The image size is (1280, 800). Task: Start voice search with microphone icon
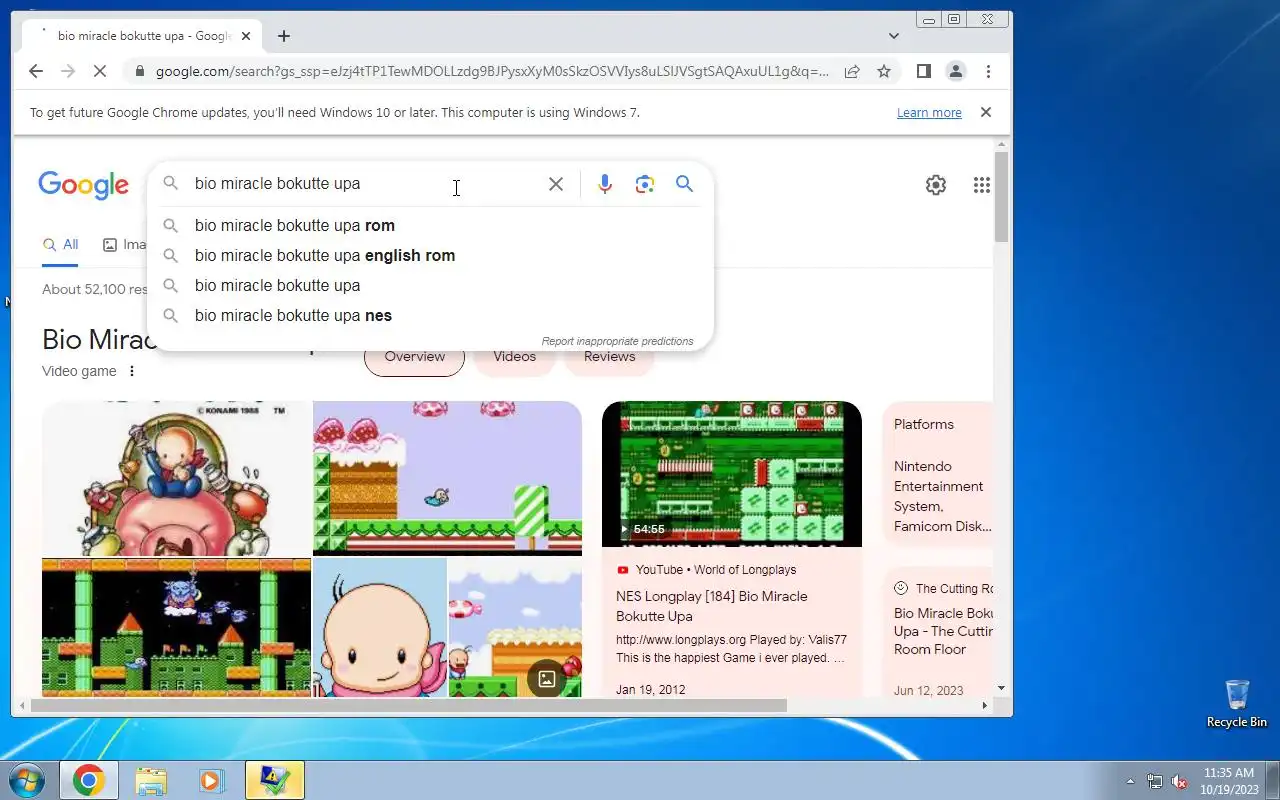pyautogui.click(x=604, y=184)
